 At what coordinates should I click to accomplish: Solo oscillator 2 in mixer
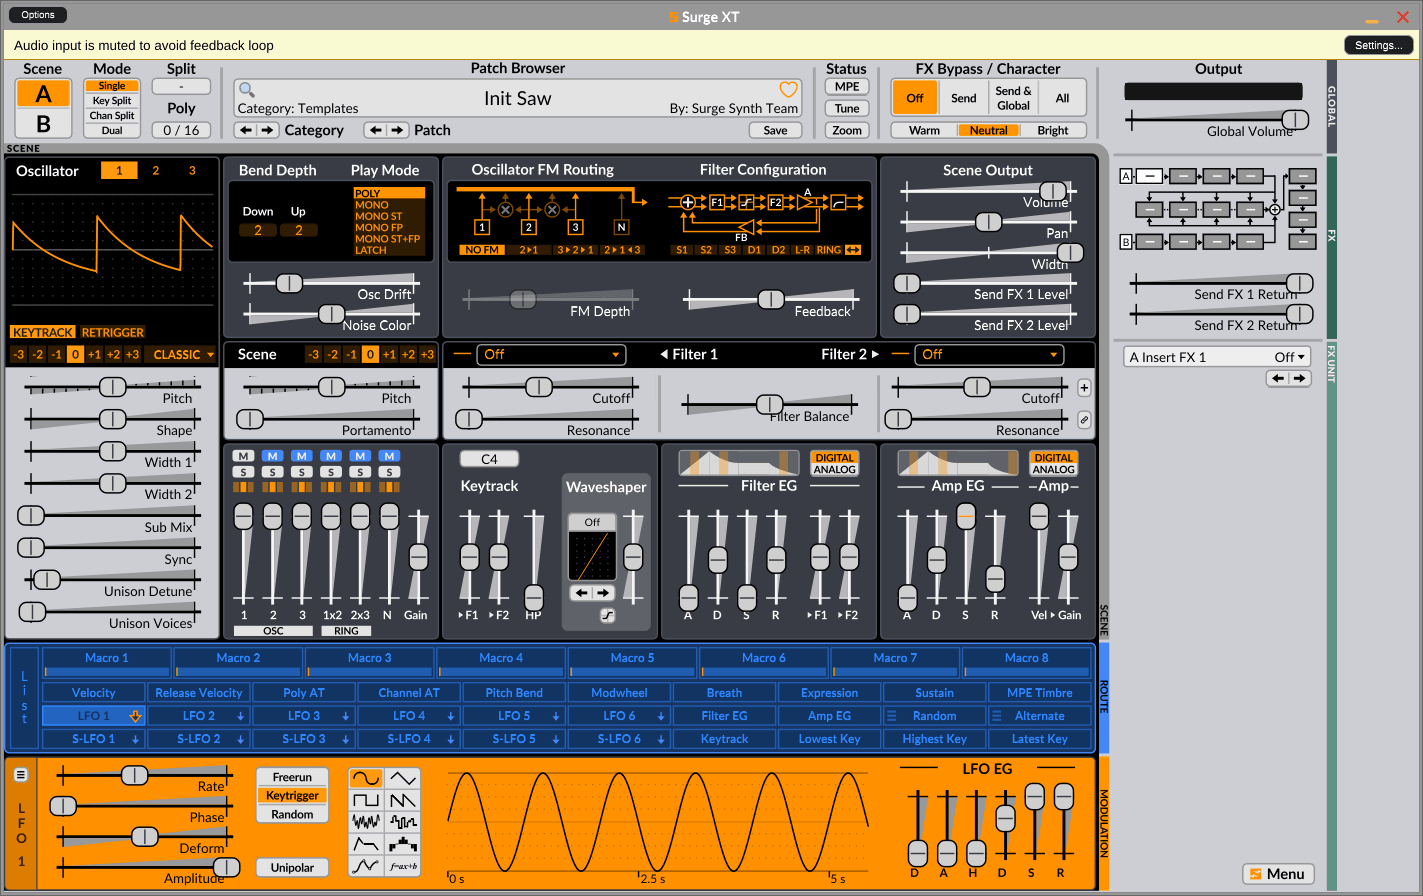272,472
